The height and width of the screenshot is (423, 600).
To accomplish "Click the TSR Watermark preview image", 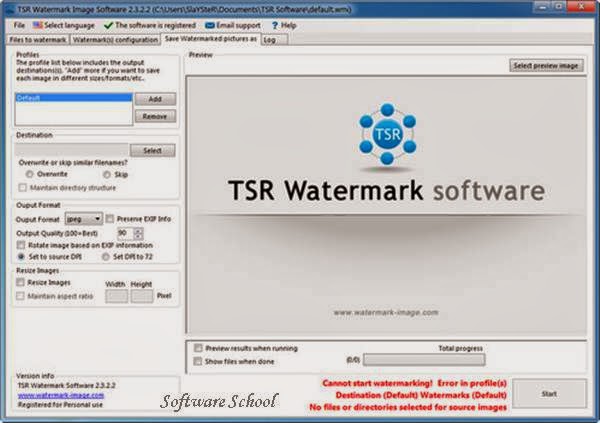I will pyautogui.click(x=386, y=205).
